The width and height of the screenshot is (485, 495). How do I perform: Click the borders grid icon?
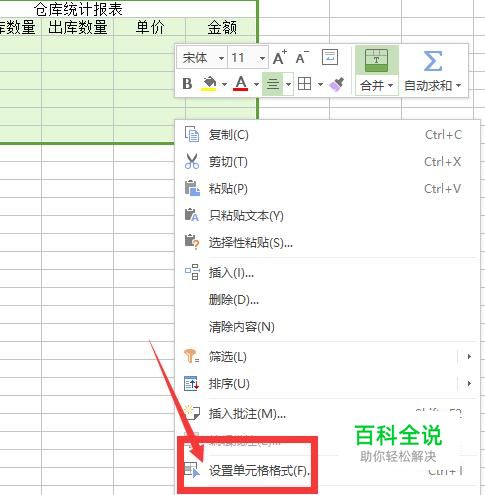click(304, 84)
